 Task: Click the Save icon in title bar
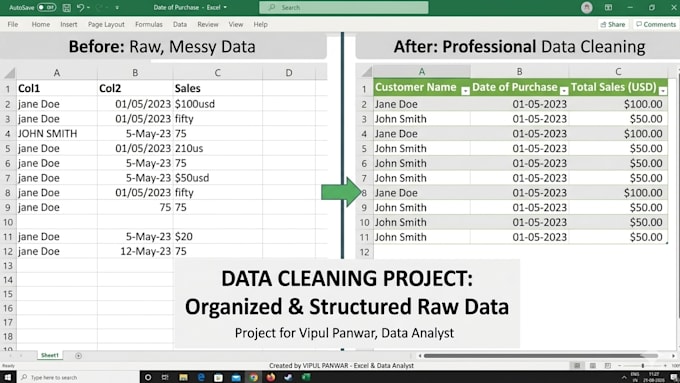point(66,7)
